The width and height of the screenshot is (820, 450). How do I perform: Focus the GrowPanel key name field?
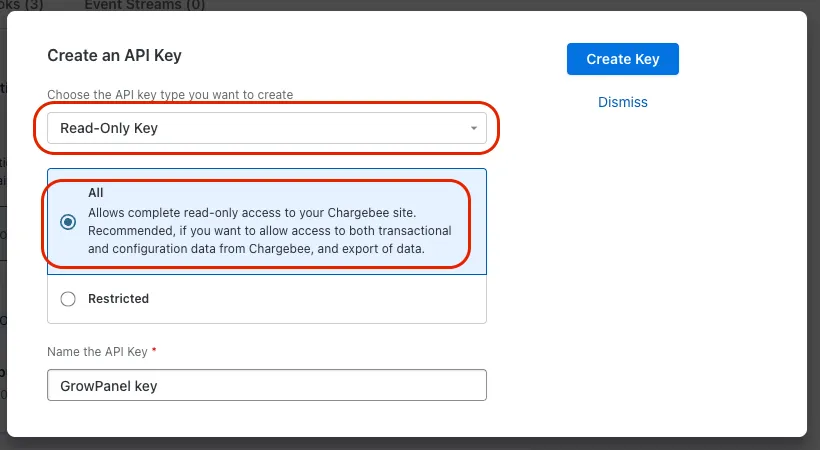267,386
